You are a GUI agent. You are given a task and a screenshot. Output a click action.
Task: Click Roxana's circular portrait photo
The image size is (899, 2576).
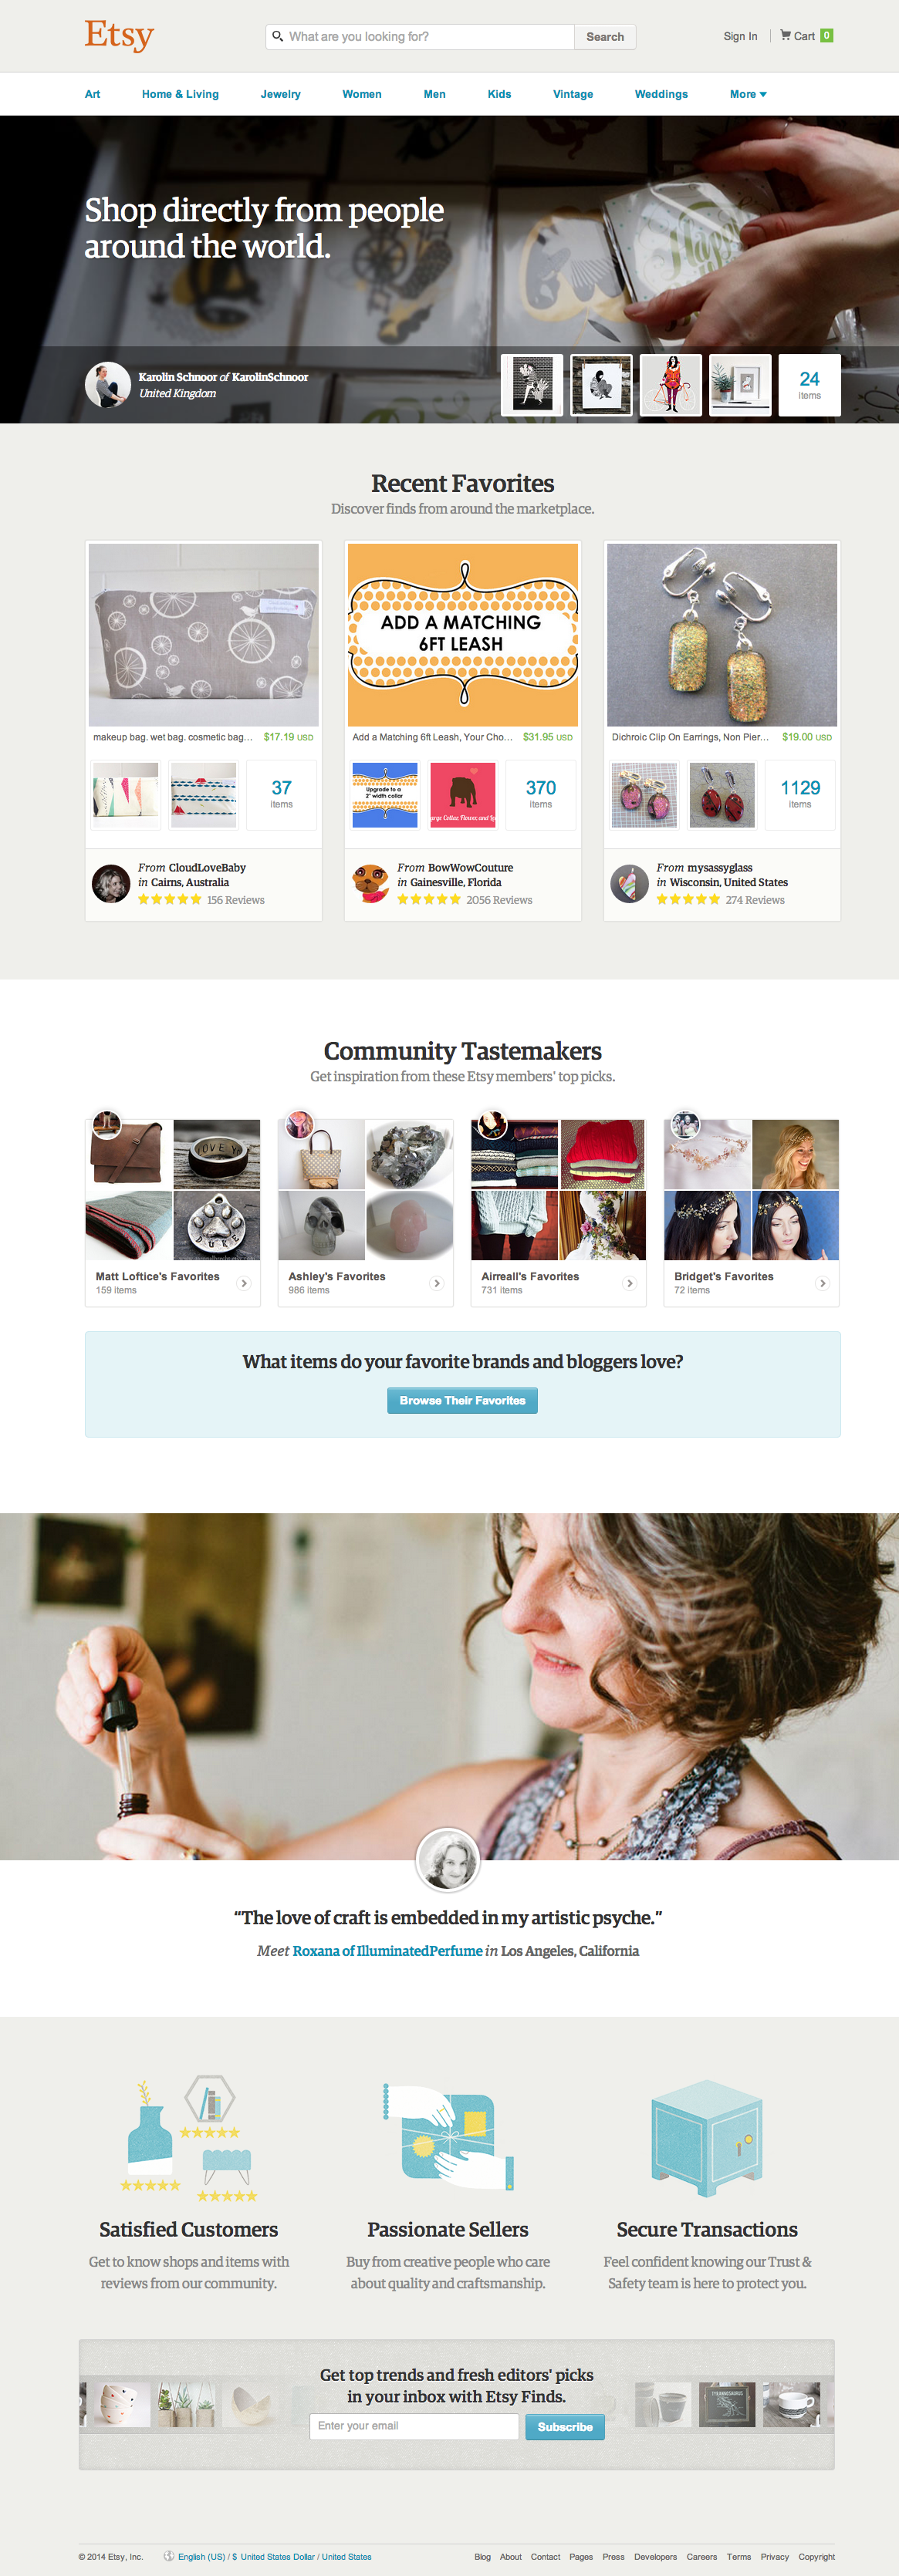[x=448, y=1860]
